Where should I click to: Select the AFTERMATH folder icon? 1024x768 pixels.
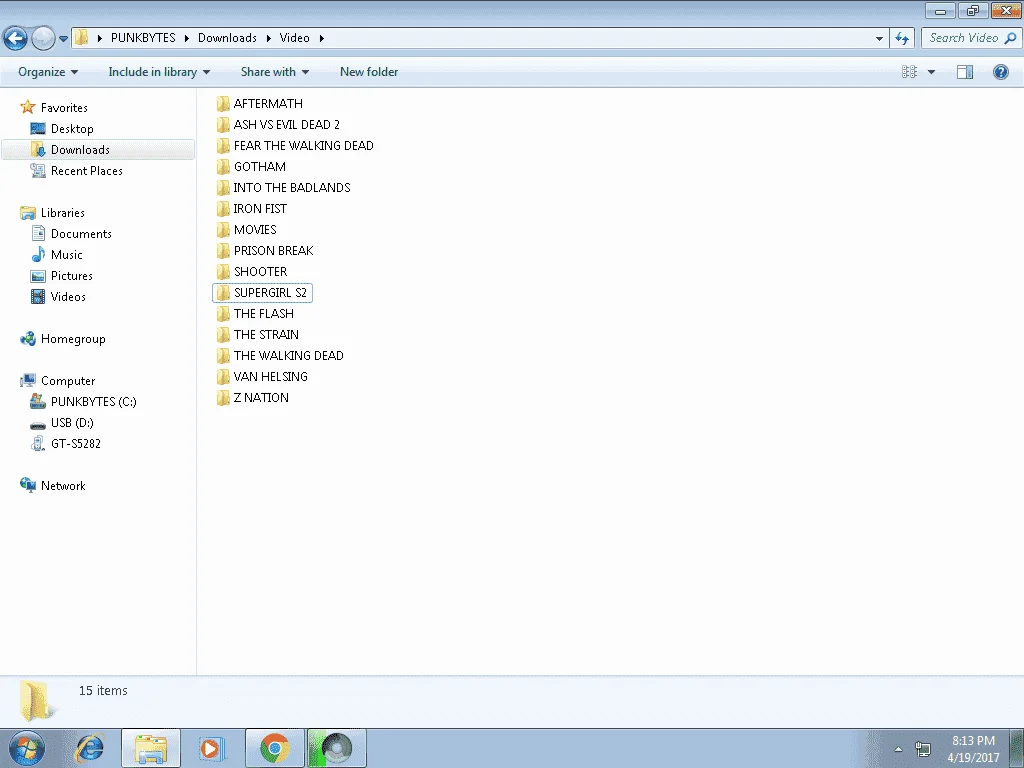(223, 104)
